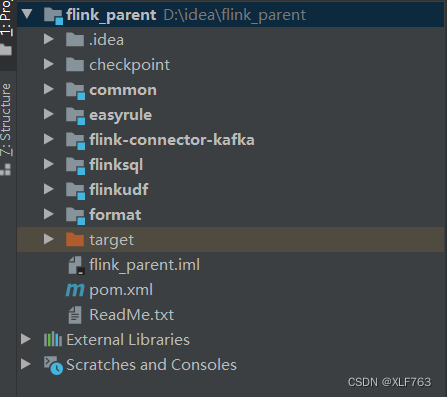Viewport: 447px width, 397px height.
Task: Click the easyrule module folder icon
Action: [x=75, y=116]
